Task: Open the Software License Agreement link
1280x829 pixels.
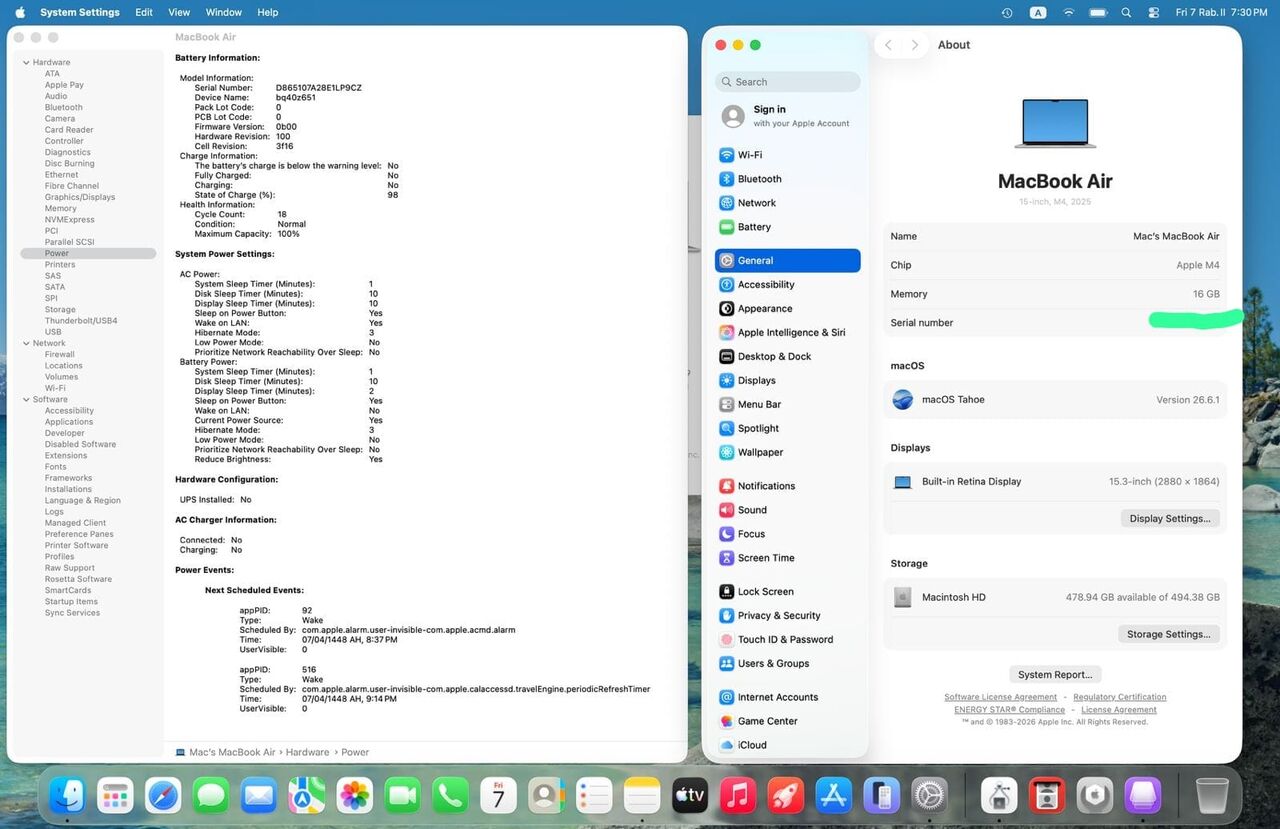Action: pyautogui.click(x=1000, y=697)
